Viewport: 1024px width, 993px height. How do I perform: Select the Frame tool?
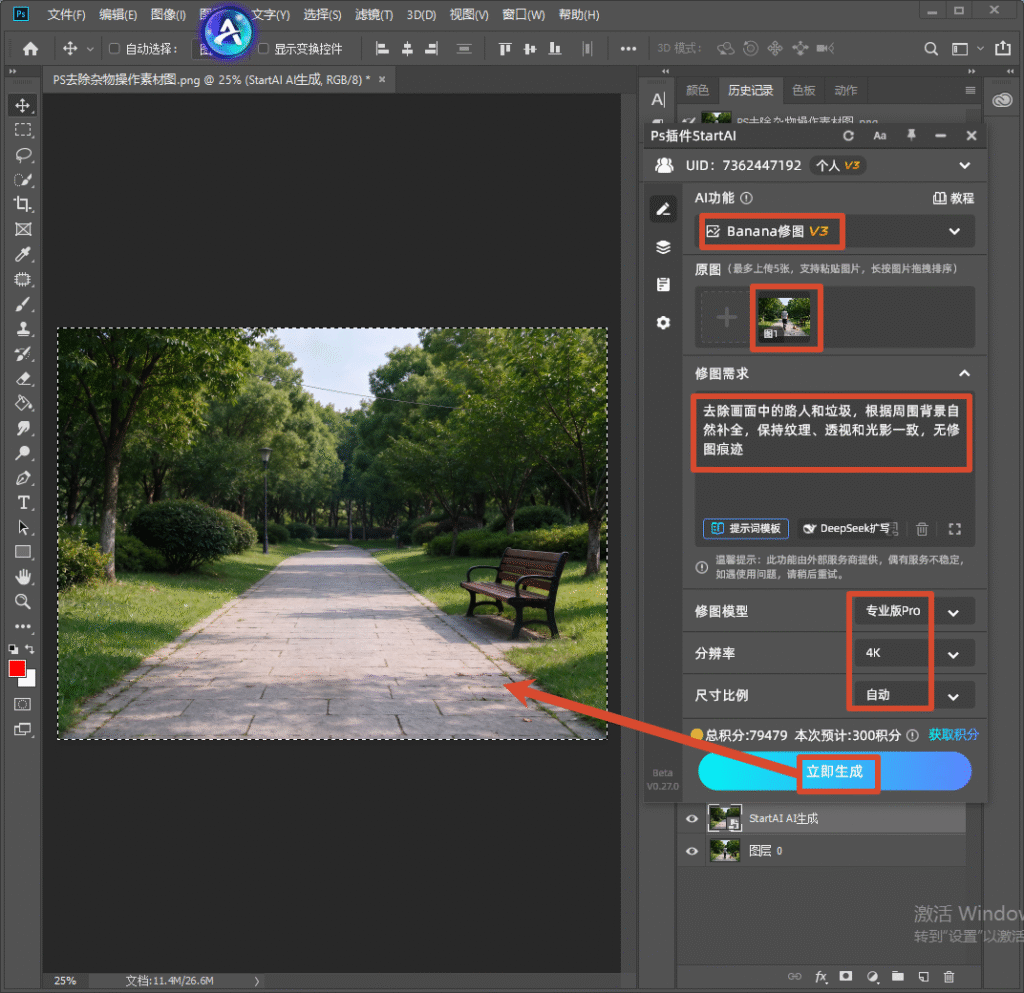click(x=23, y=229)
